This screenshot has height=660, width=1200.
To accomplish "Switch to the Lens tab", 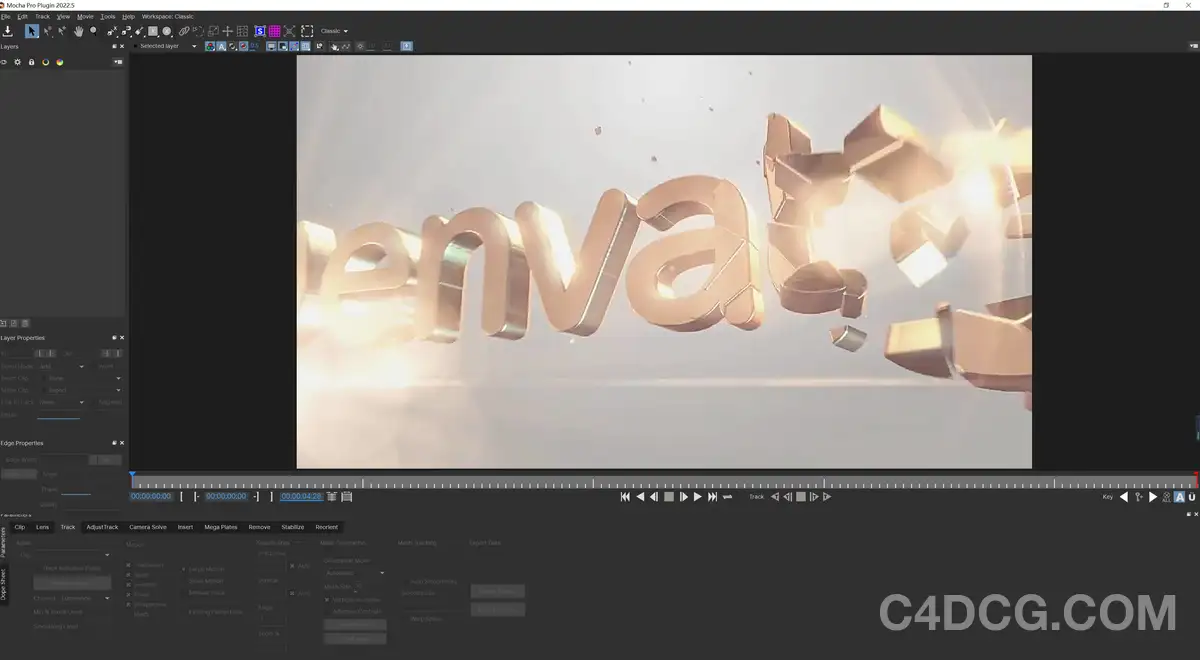I will (42, 527).
